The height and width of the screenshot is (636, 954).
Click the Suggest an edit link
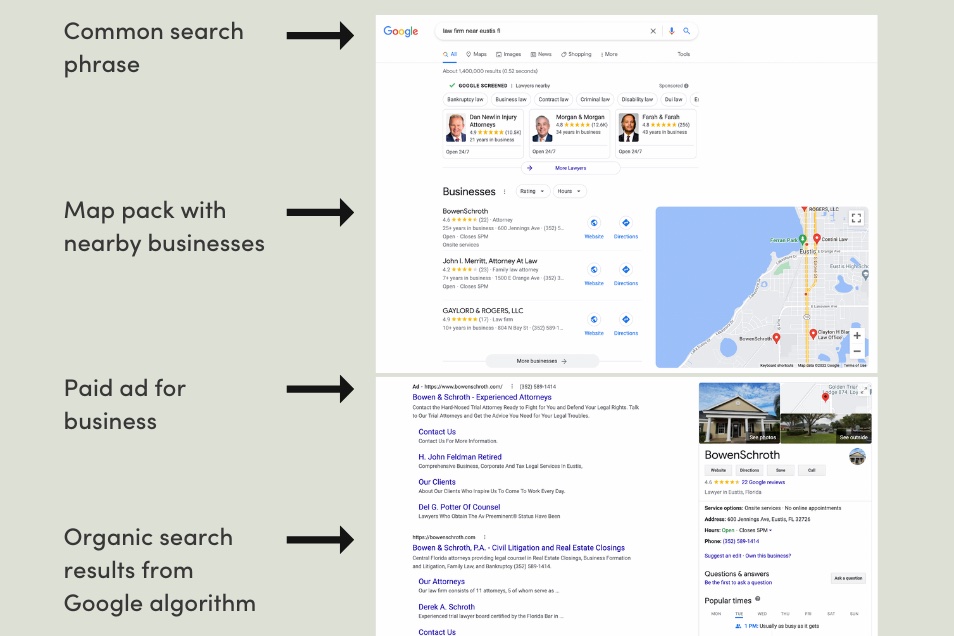[723, 556]
